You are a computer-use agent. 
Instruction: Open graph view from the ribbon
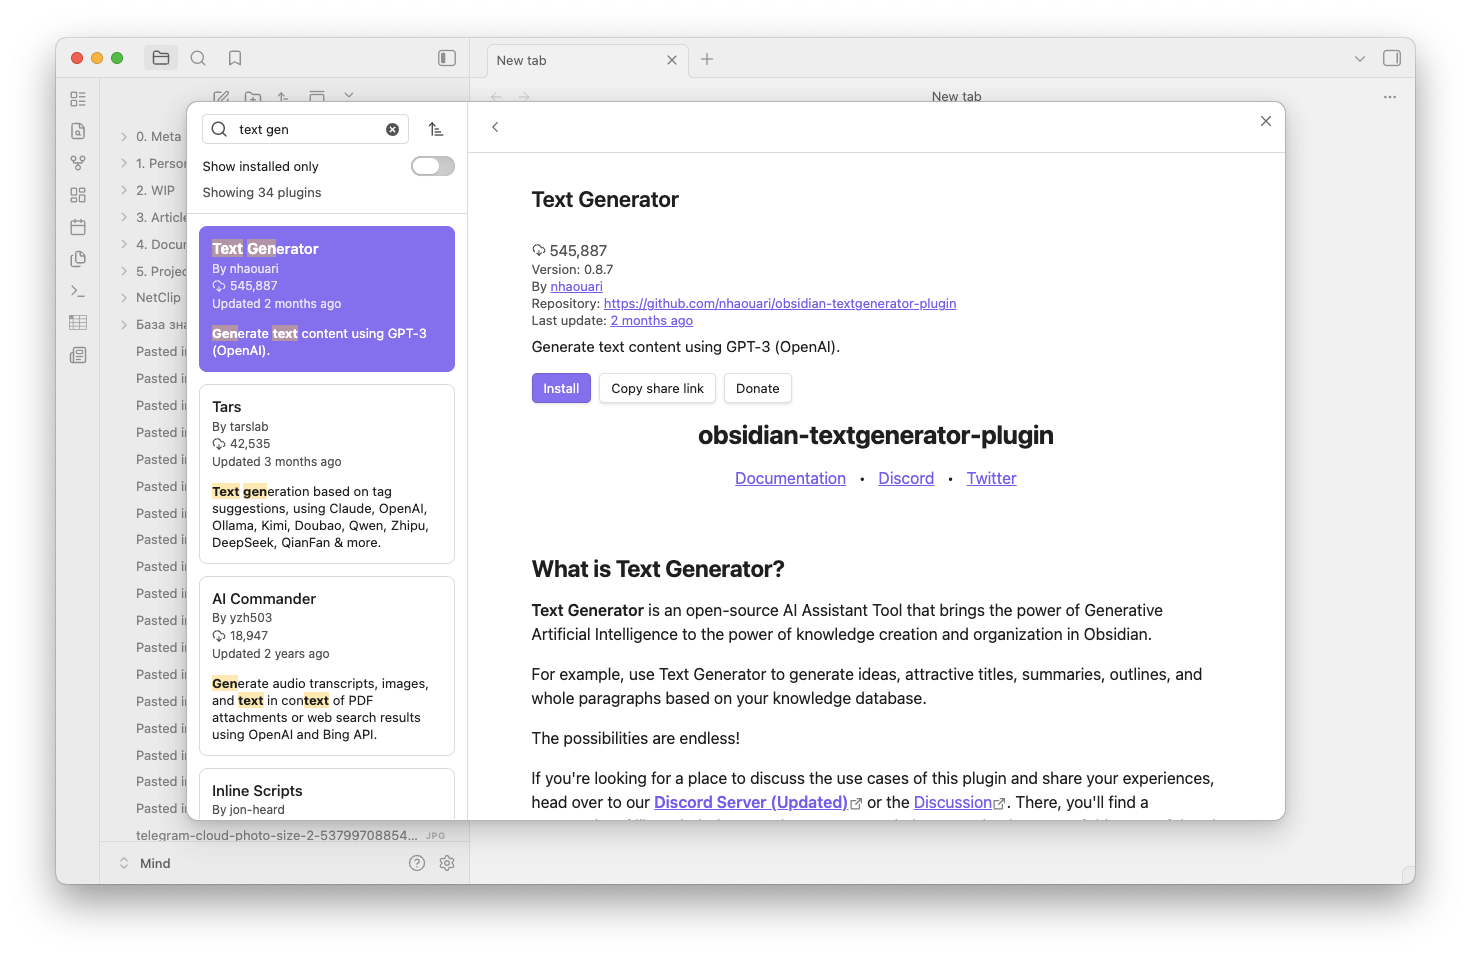point(78,163)
